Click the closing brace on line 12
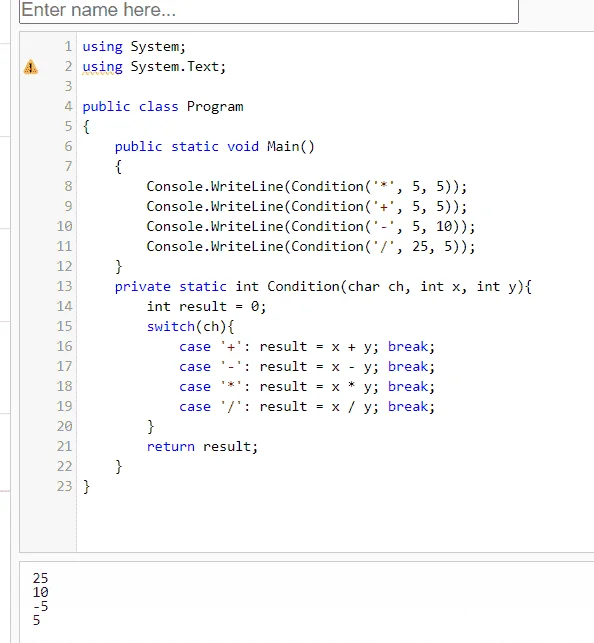This screenshot has width=594, height=643. coord(118,267)
